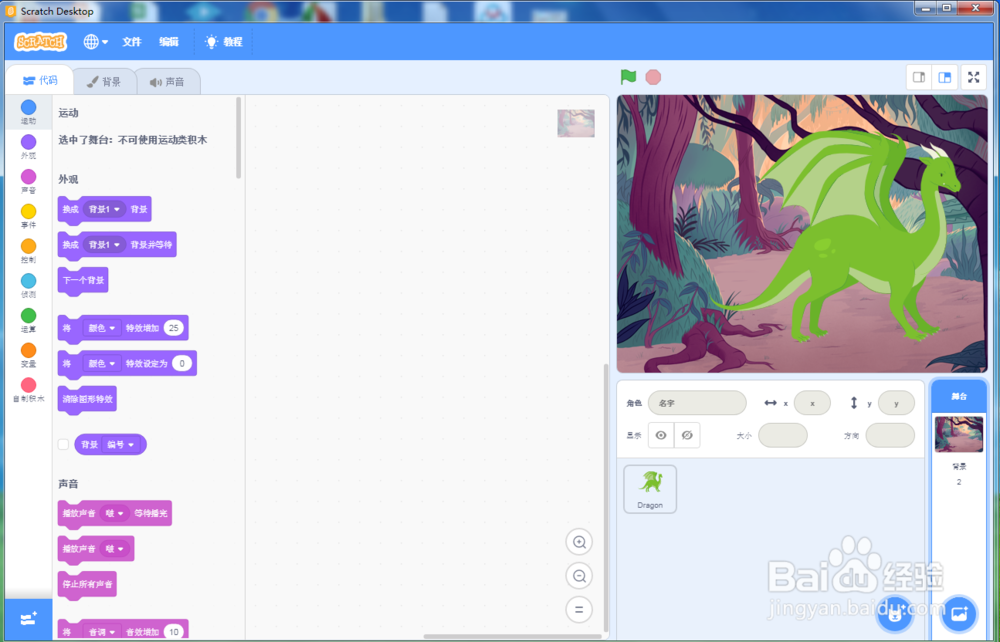Open the add extension button
Screen dimensions: 1000x642
click(29, 618)
